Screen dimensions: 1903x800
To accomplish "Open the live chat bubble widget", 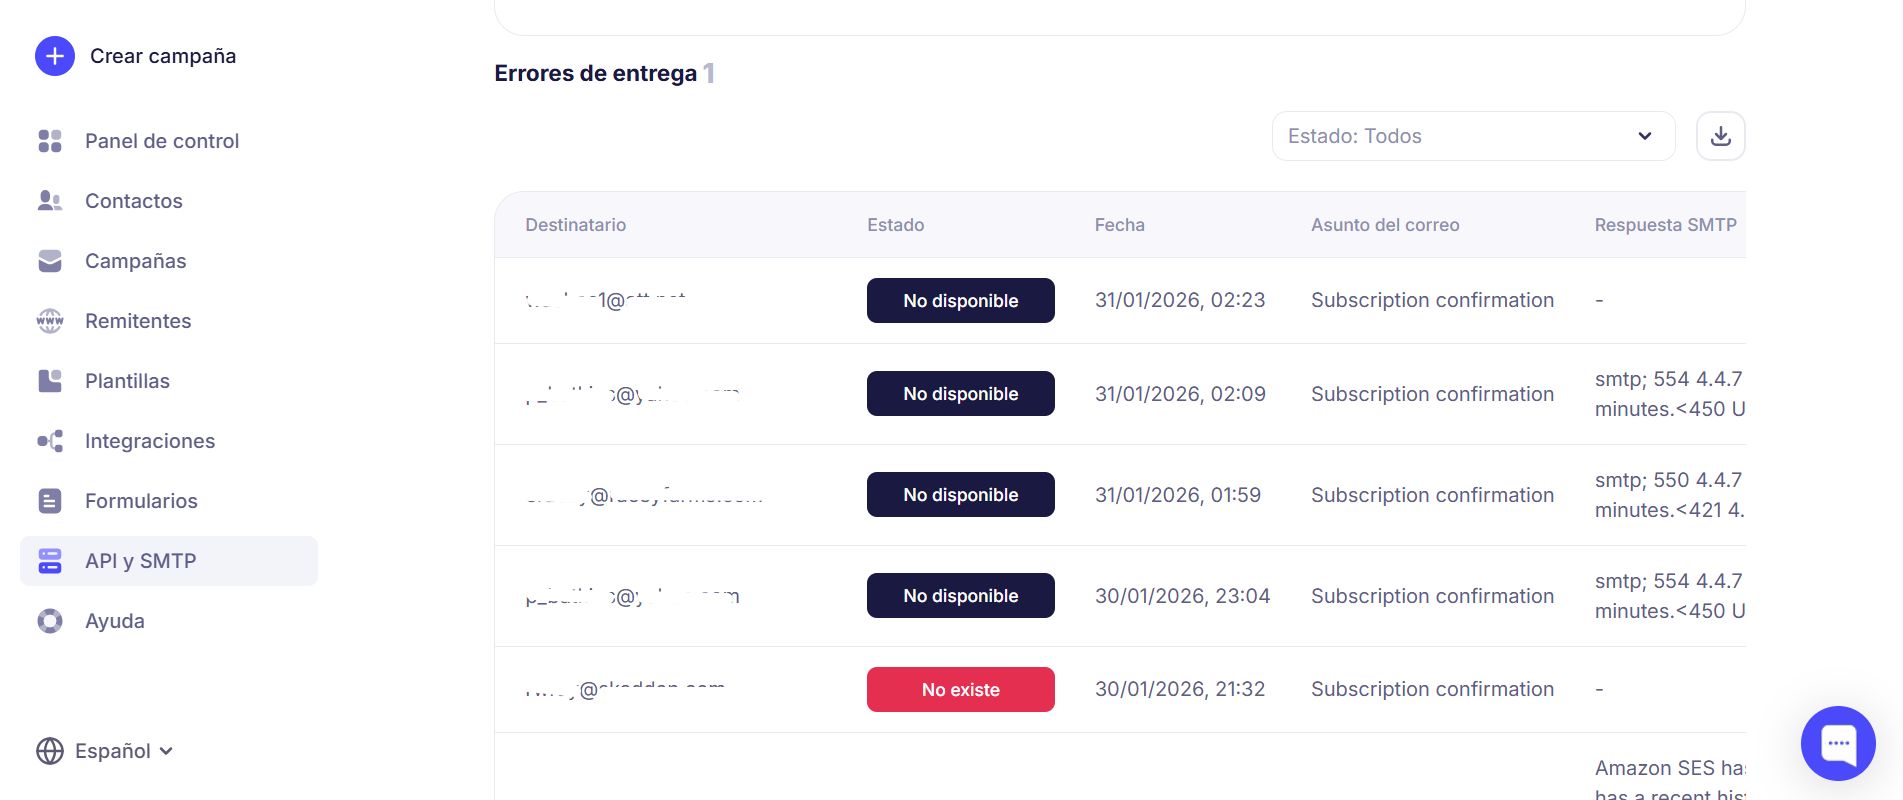I will click(1837, 743).
